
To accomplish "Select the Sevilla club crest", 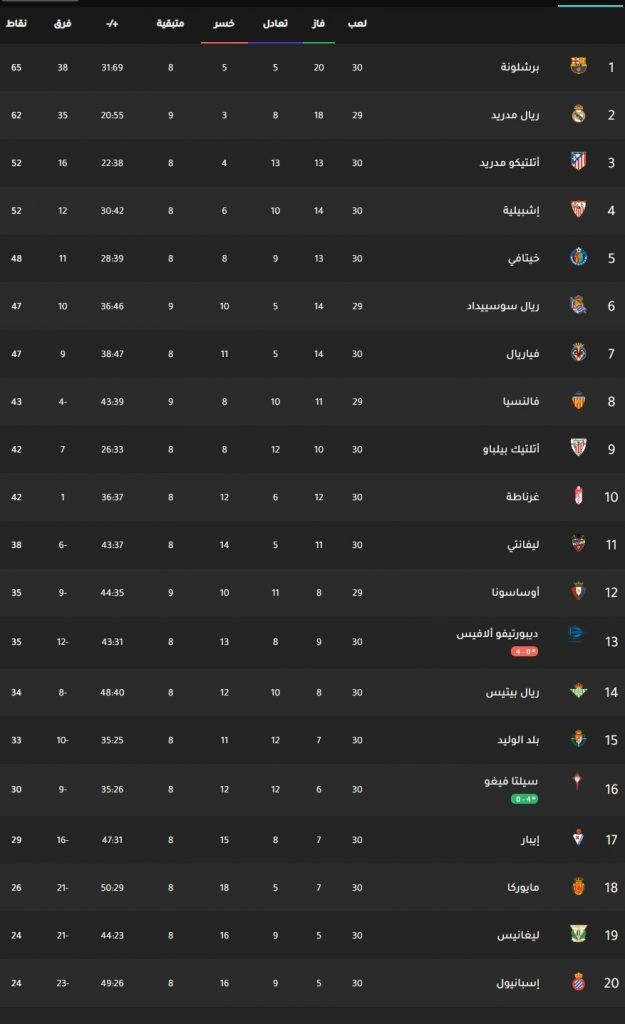I will point(578,209).
